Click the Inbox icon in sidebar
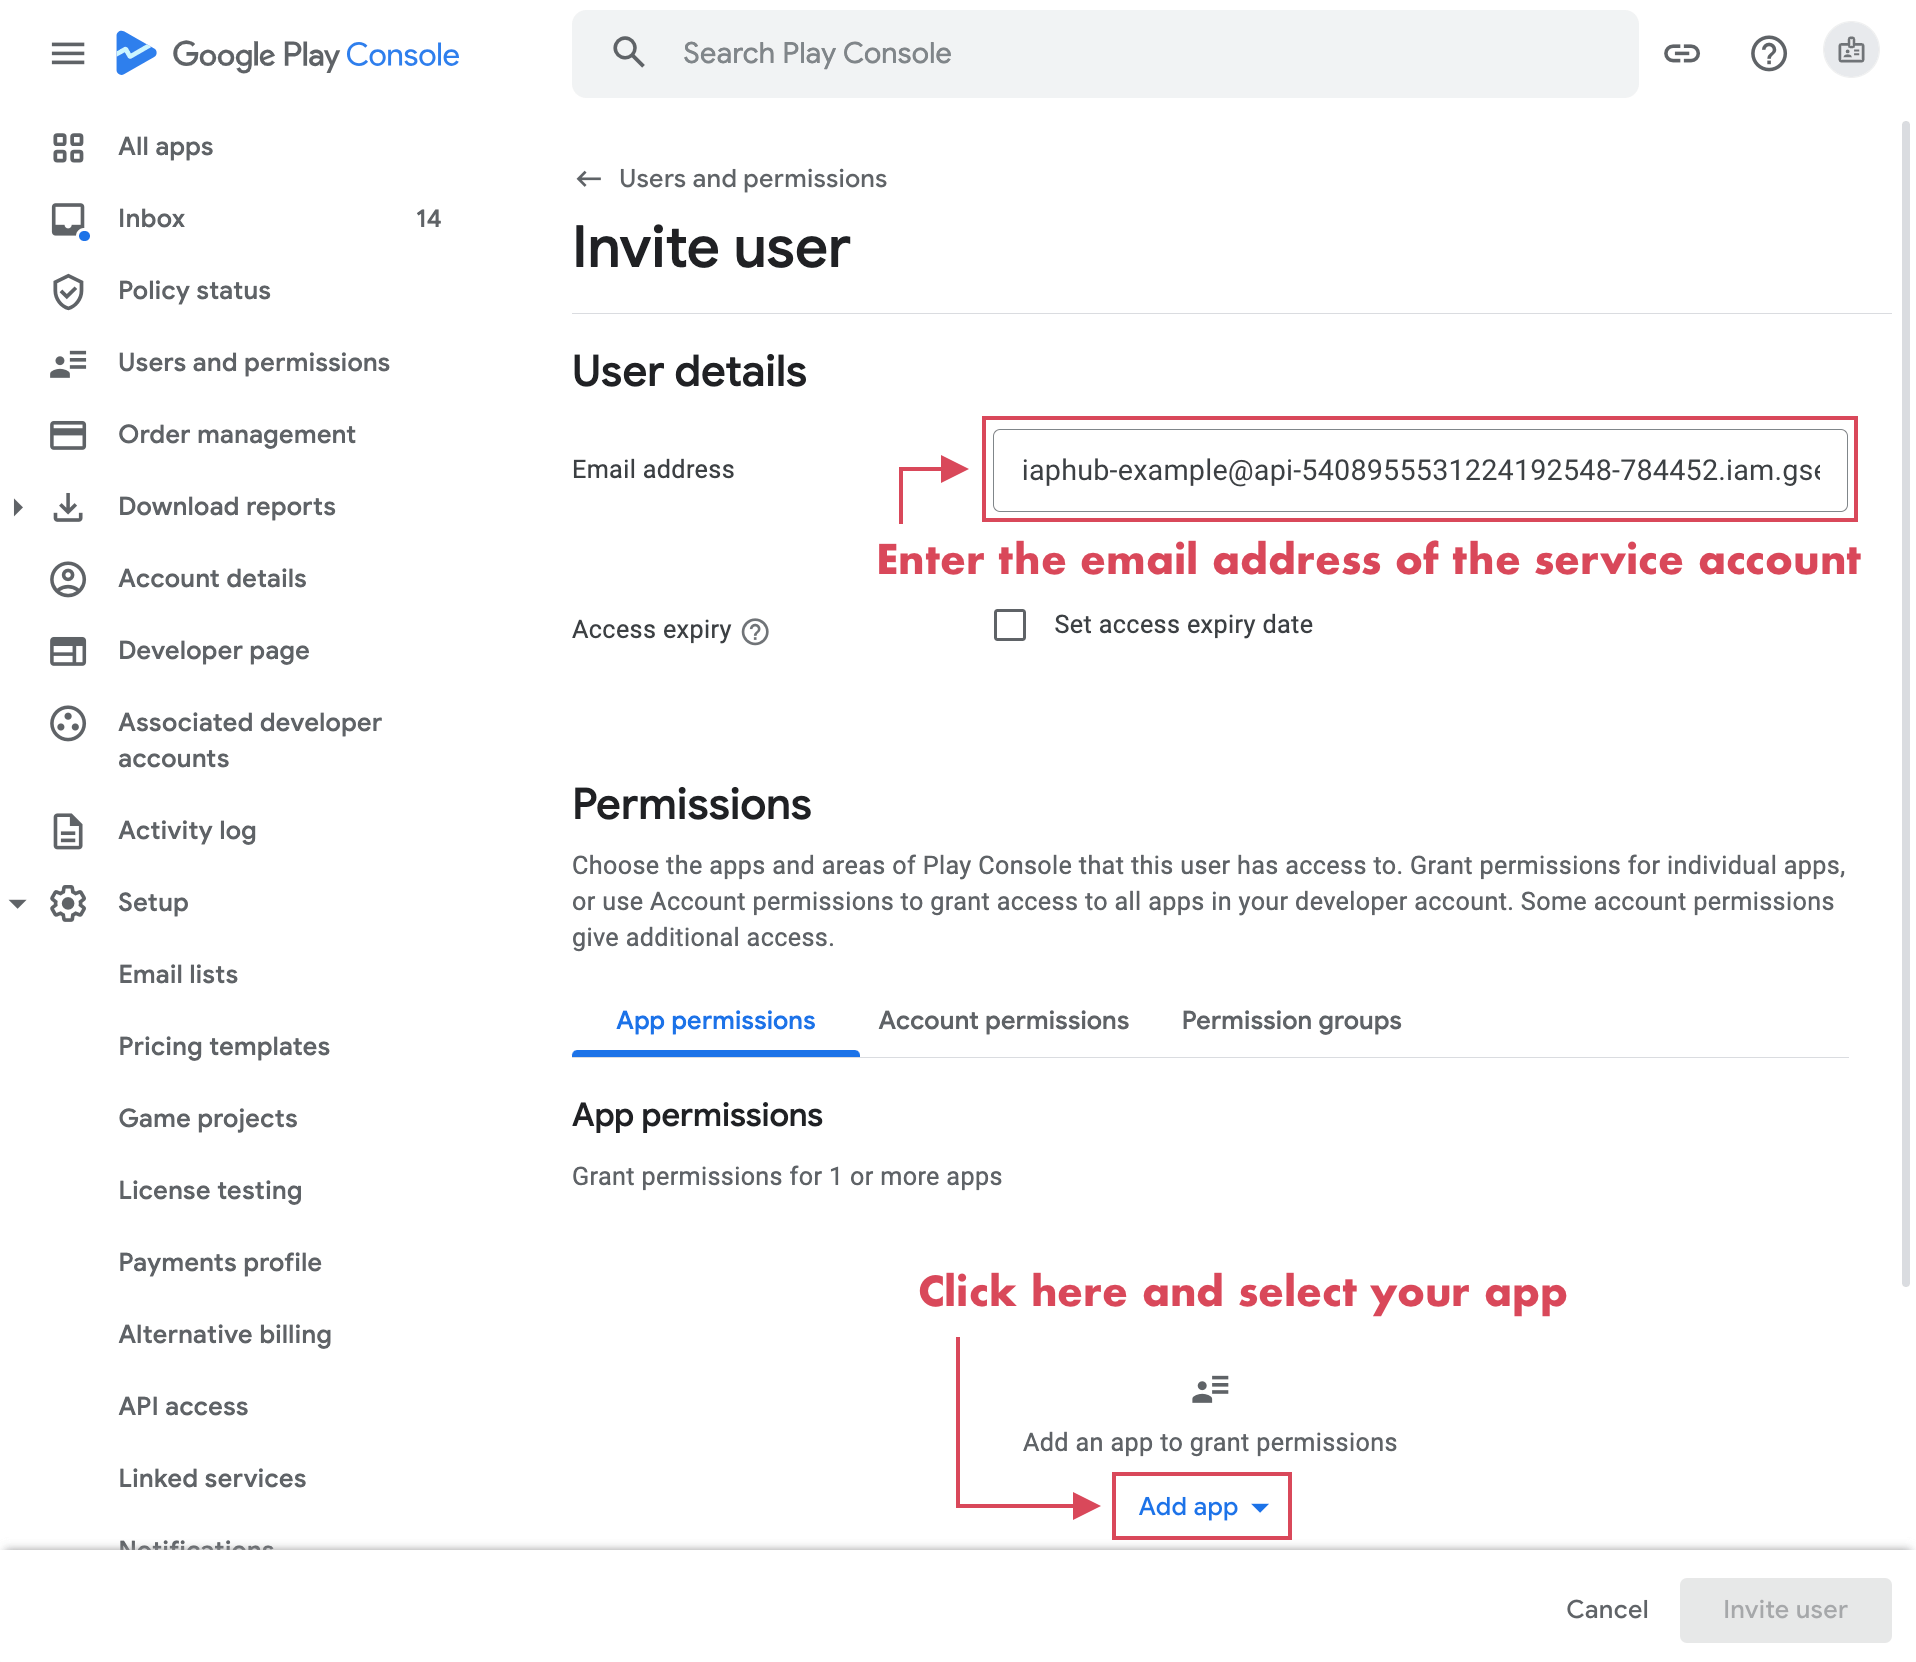This screenshot has width=1916, height=1662. [x=68, y=219]
